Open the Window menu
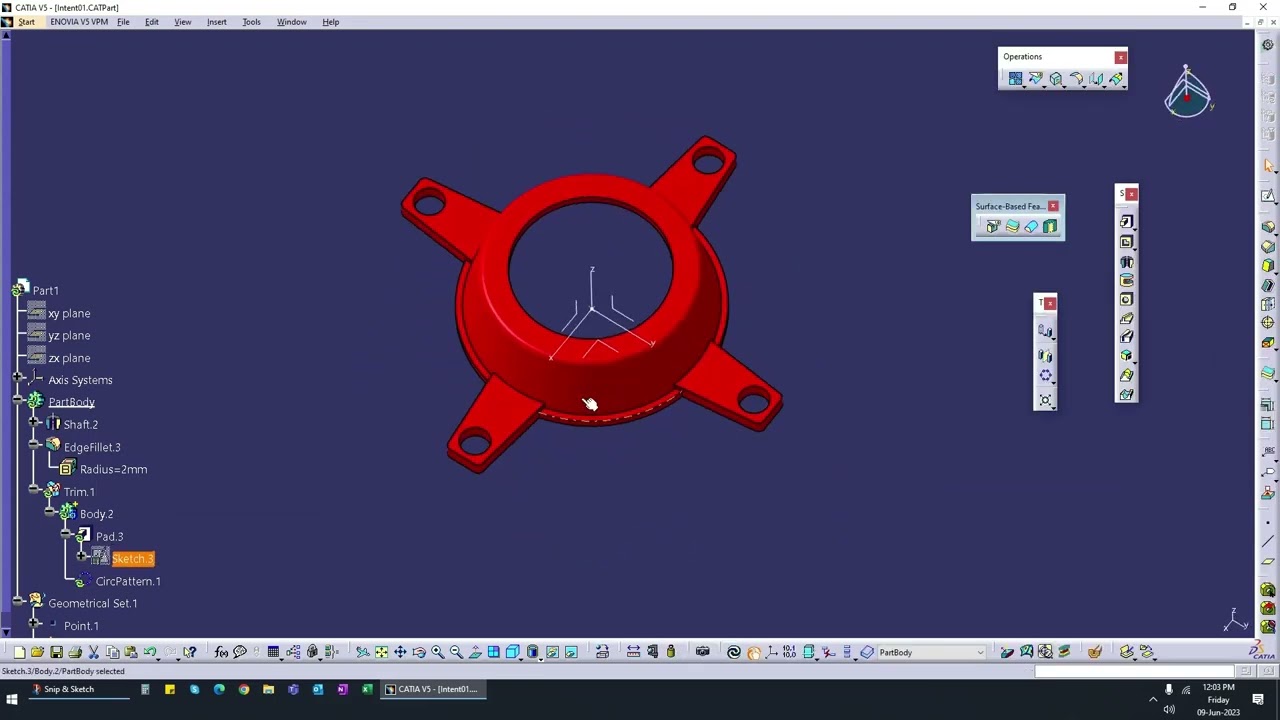Screen dimensions: 1280x720 291,22
